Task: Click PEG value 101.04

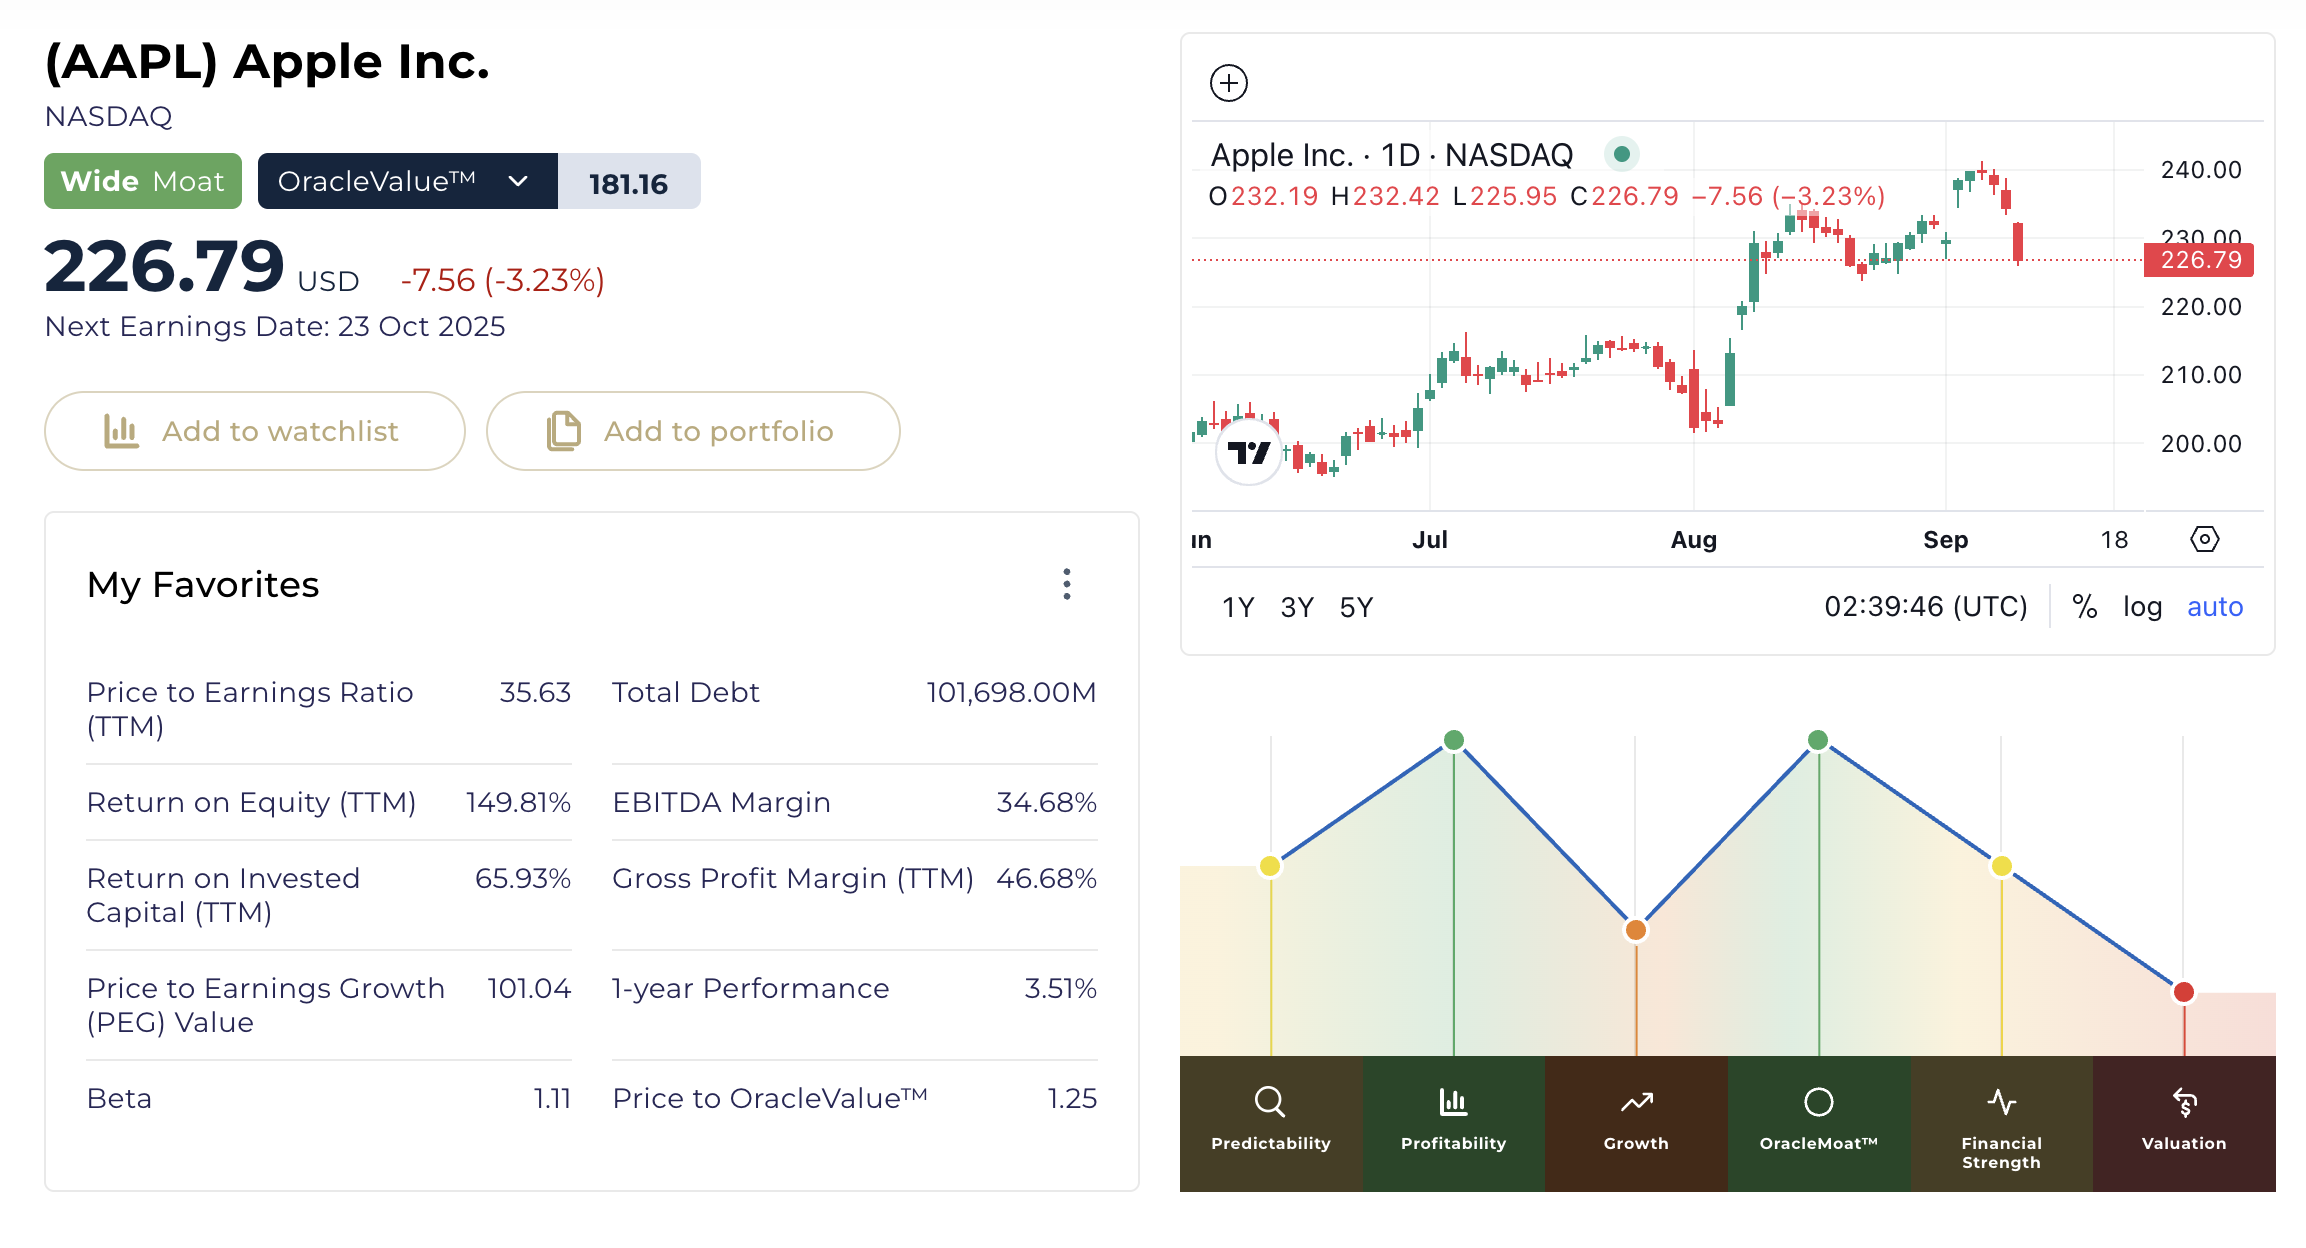Action: [529, 988]
